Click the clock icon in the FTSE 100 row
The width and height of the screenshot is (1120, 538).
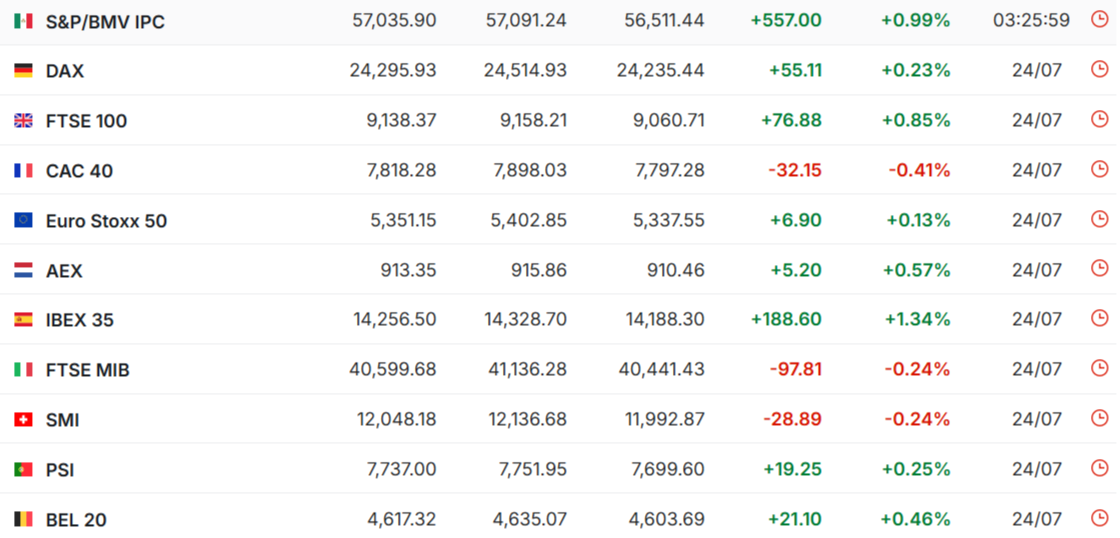point(1099,119)
